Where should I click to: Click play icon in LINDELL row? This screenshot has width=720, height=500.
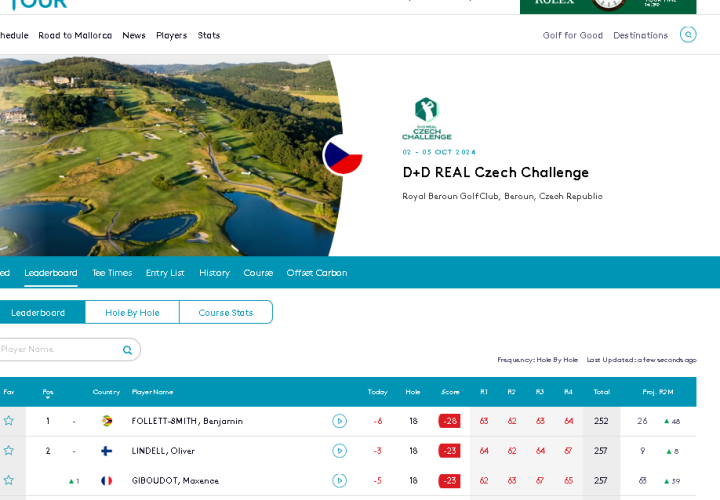click(339, 451)
